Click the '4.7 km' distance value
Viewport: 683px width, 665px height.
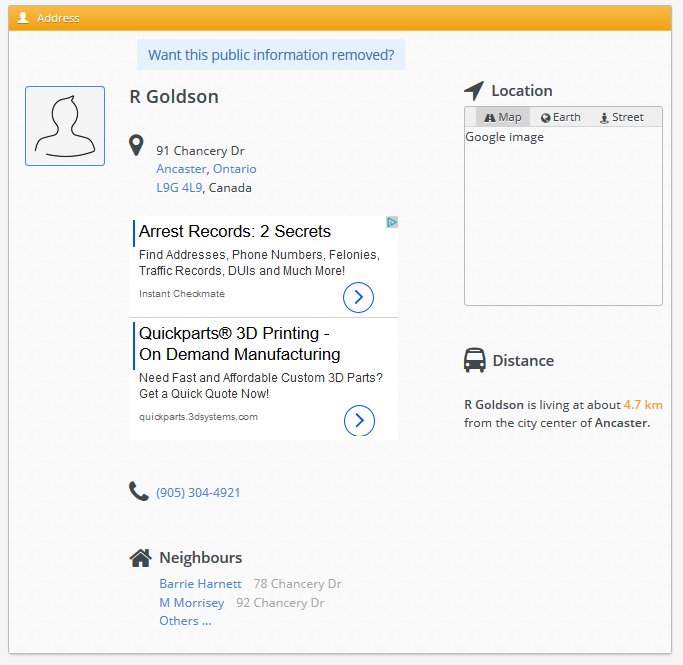coord(643,405)
